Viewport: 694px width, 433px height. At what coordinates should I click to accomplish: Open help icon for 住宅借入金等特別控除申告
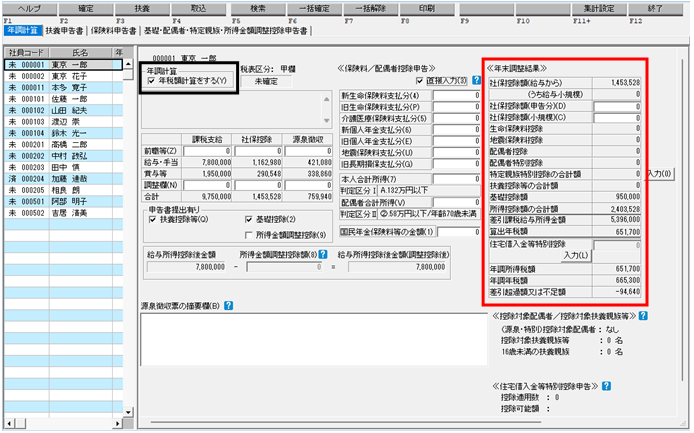pos(606,386)
